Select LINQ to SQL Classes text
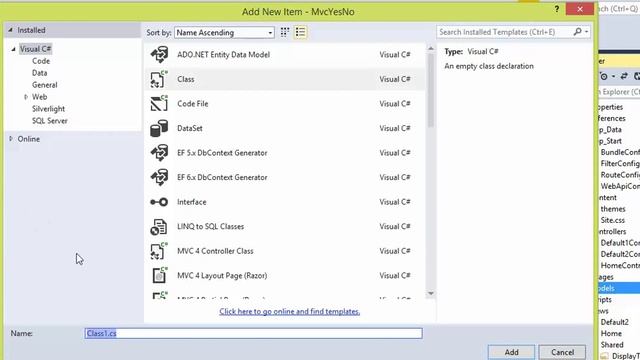The height and width of the screenshot is (360, 640). point(210,227)
